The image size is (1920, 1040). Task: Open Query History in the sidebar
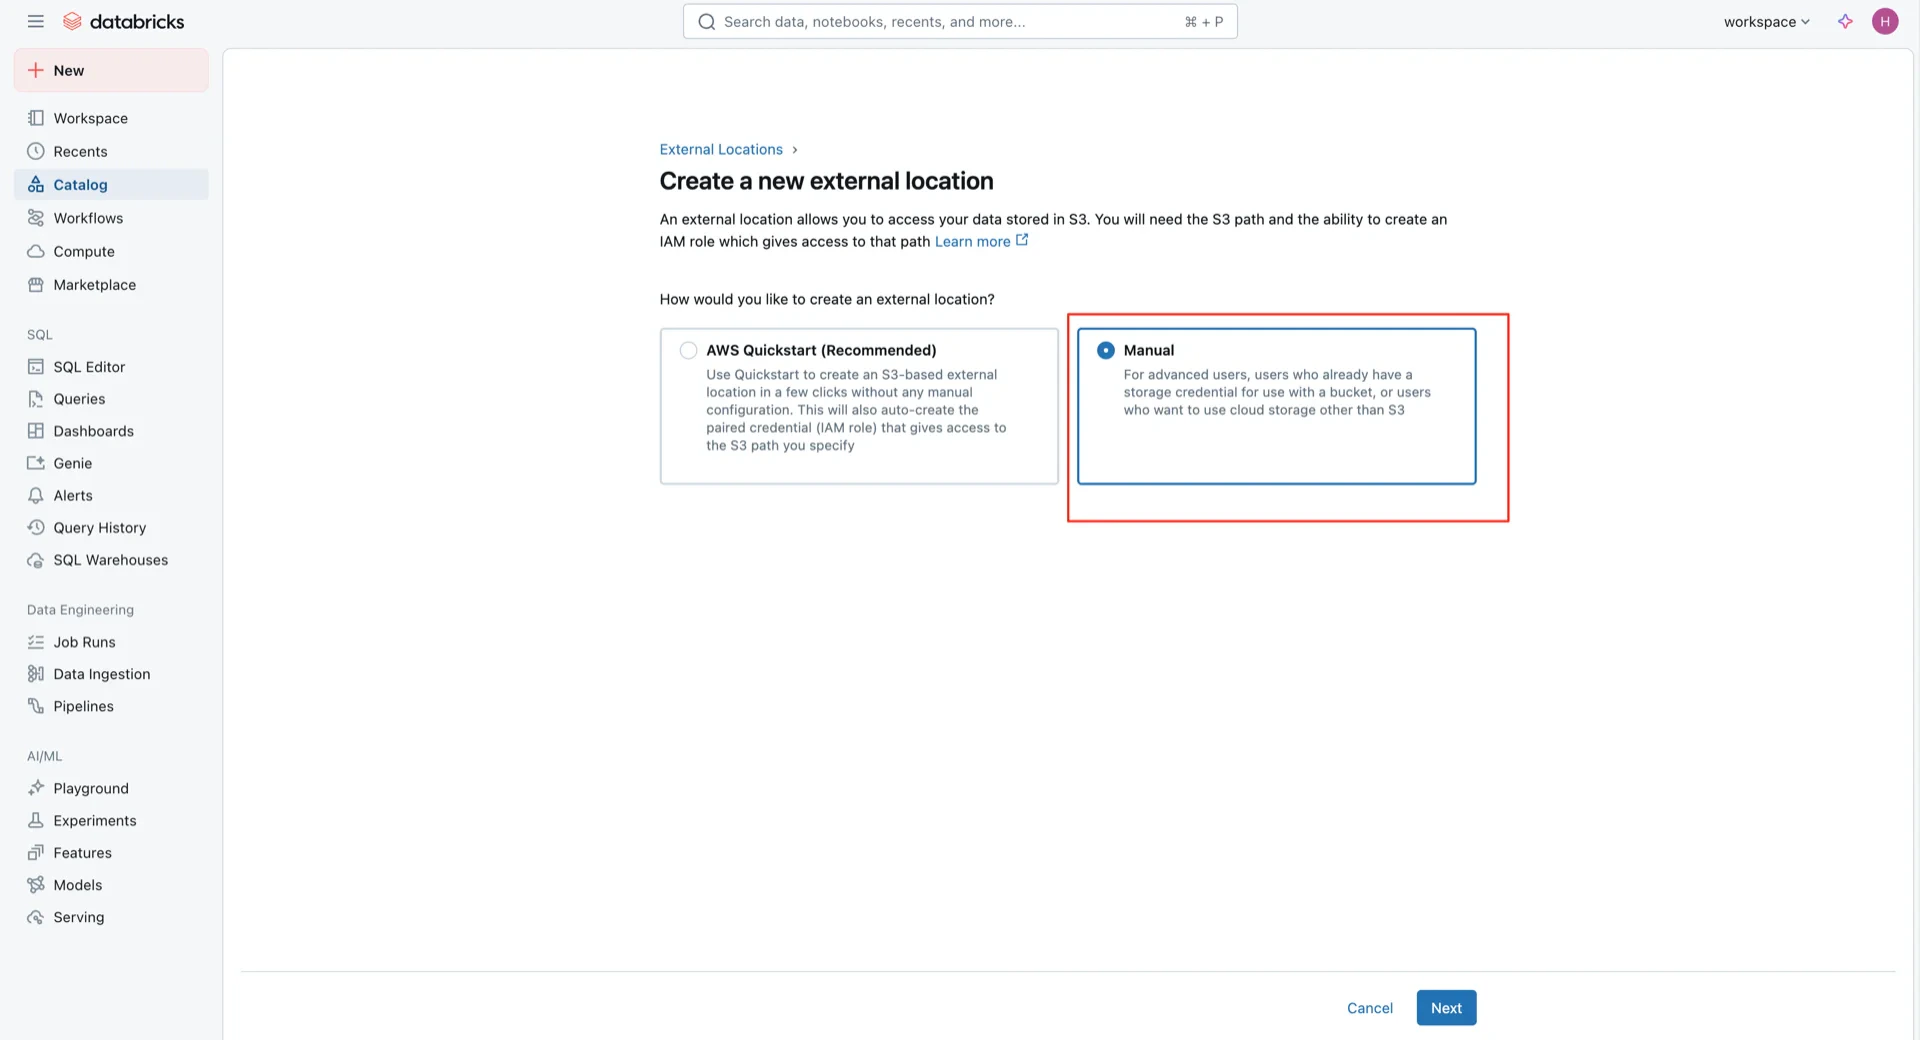tap(111, 527)
